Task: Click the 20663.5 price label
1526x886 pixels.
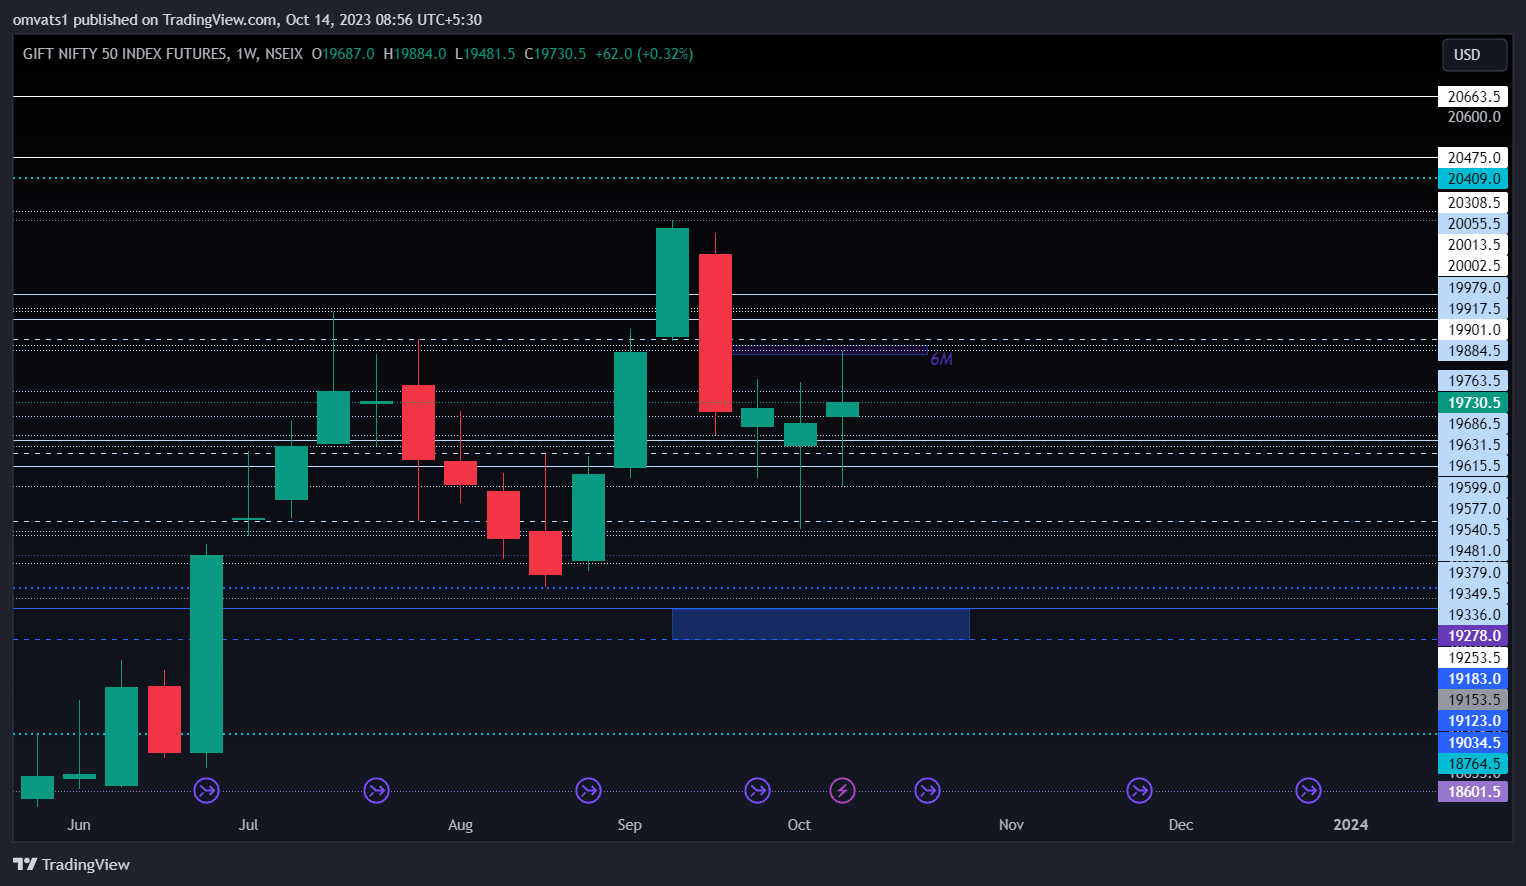Action: click(x=1473, y=97)
